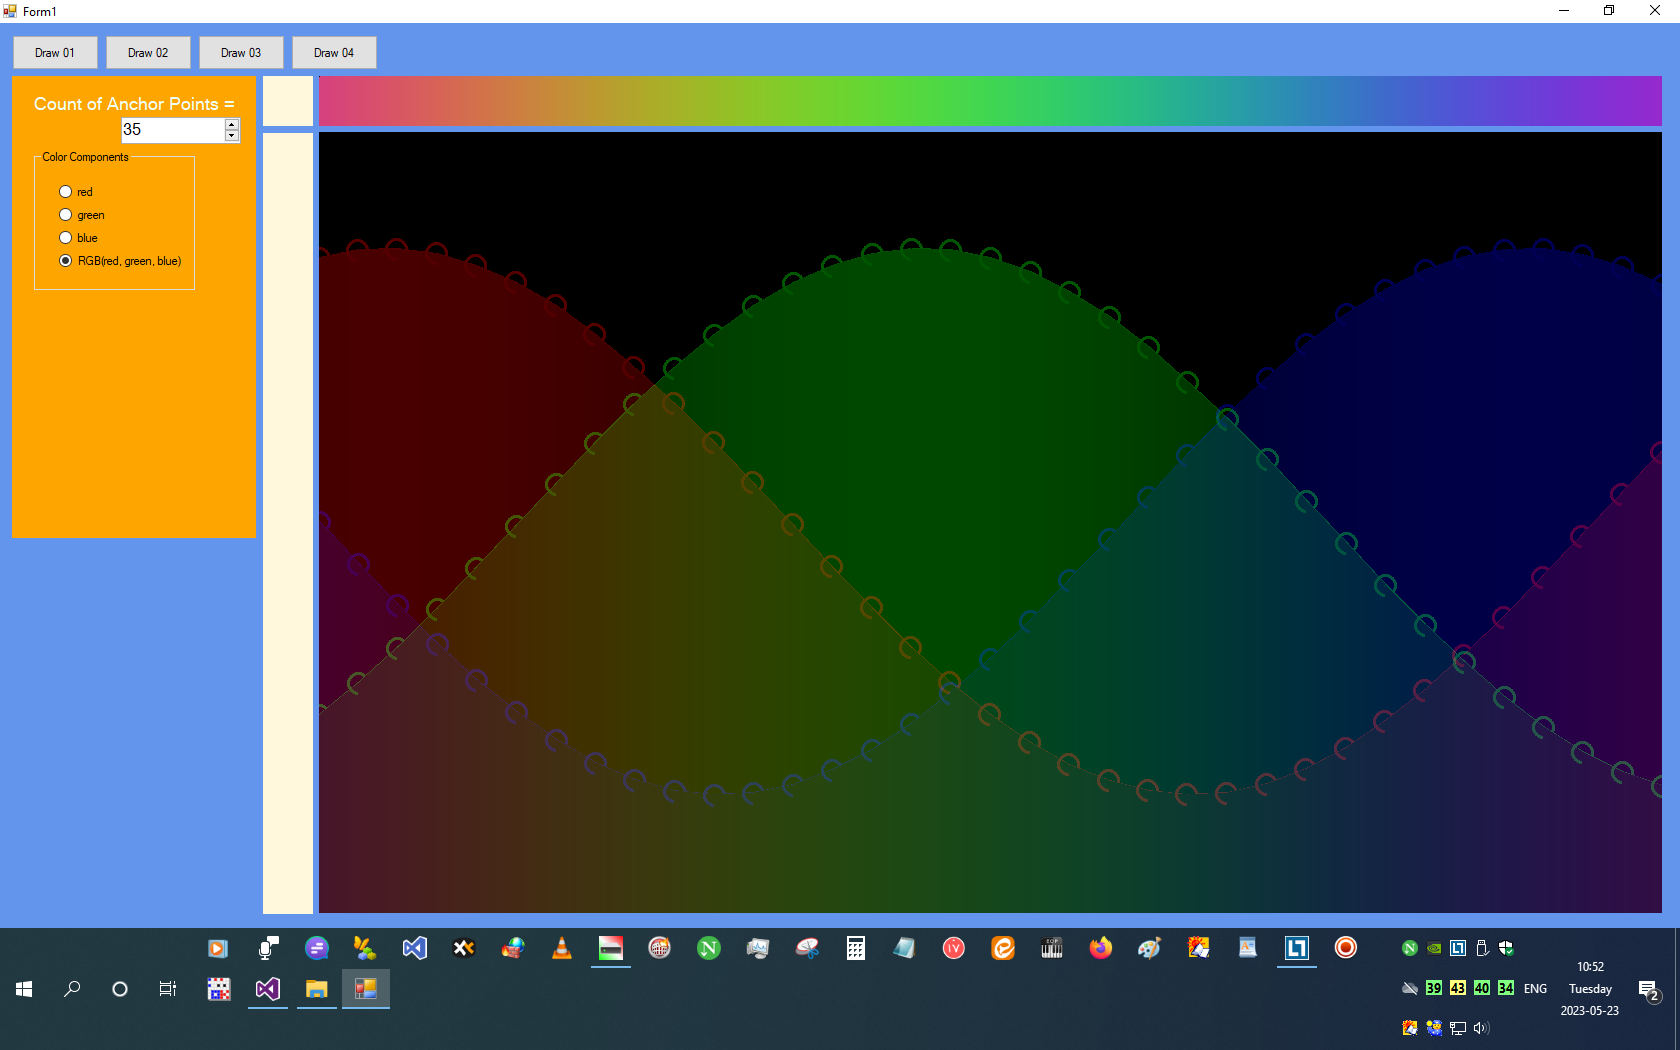Click the 'Count of Anchor Points =' label

(134, 104)
